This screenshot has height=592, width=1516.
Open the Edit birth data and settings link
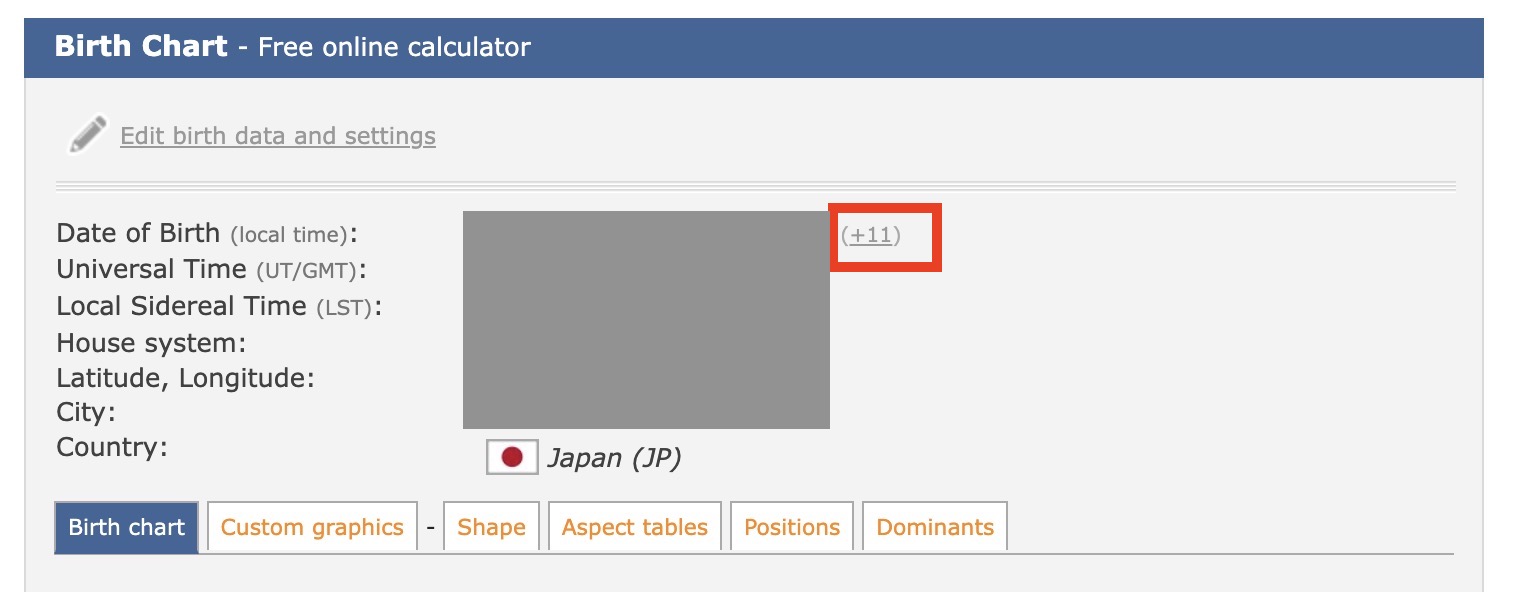click(x=277, y=136)
